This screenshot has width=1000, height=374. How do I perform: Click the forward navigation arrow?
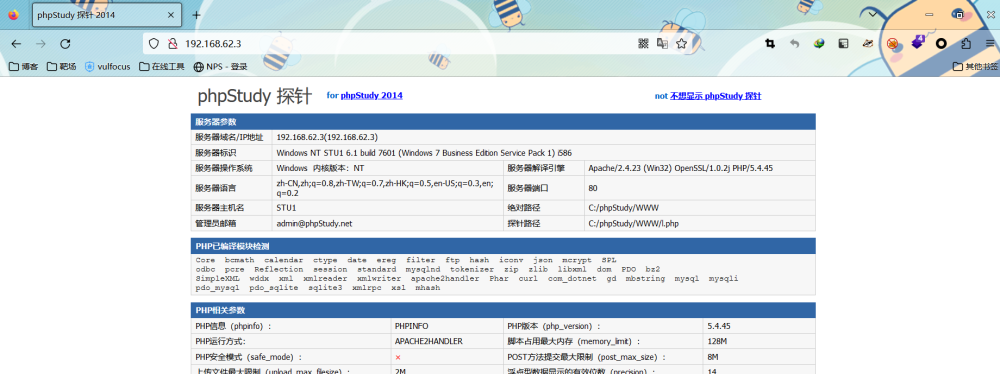click(x=41, y=44)
